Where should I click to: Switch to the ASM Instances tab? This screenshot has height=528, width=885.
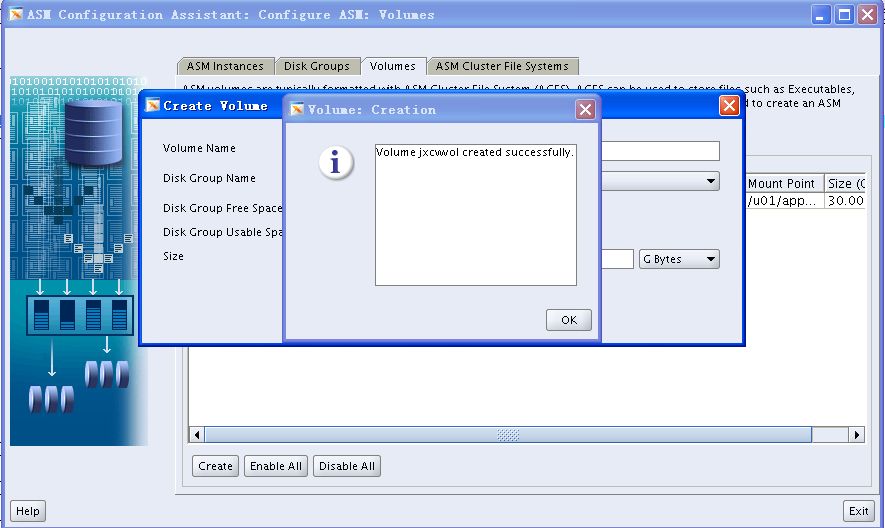point(225,66)
